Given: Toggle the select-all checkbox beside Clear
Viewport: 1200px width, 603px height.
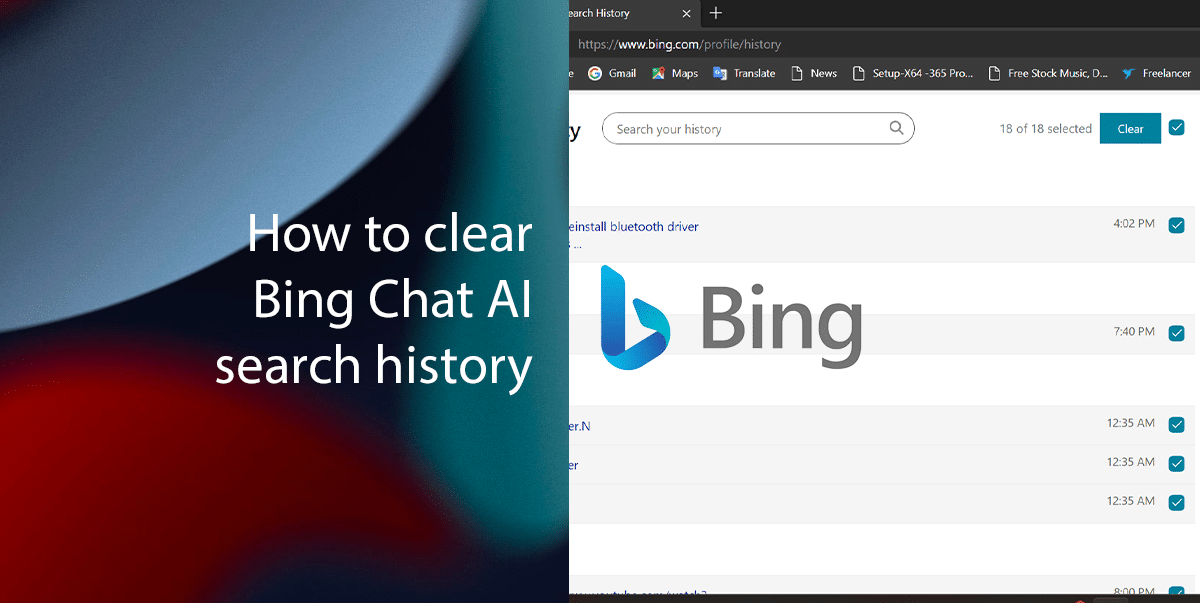Looking at the screenshot, I should (x=1176, y=128).
